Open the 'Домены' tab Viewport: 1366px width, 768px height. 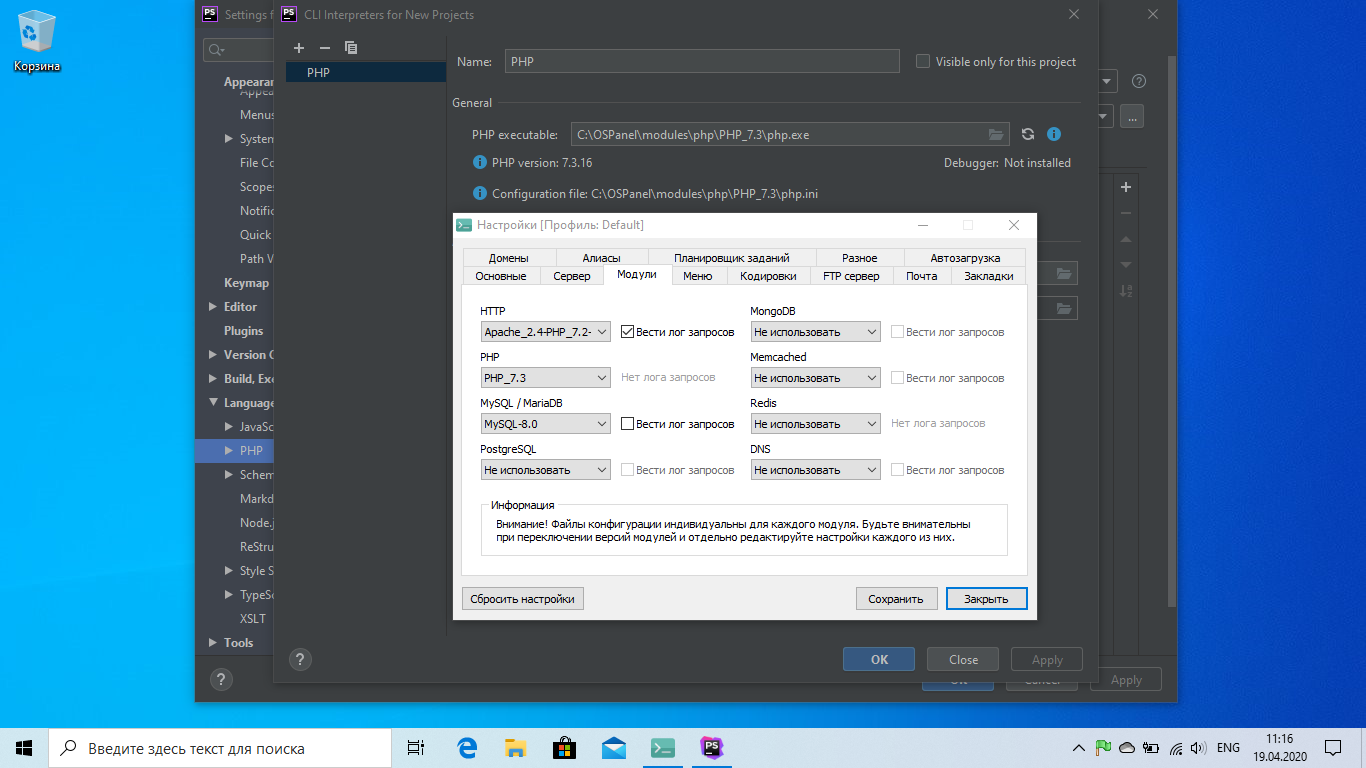(x=508, y=258)
